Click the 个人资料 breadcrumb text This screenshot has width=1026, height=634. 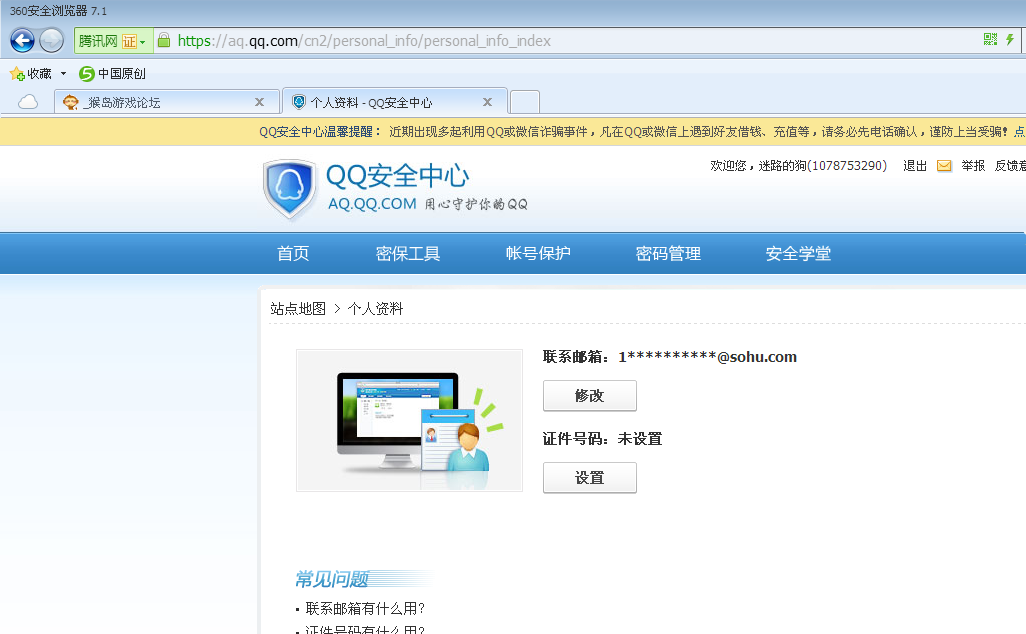point(375,309)
